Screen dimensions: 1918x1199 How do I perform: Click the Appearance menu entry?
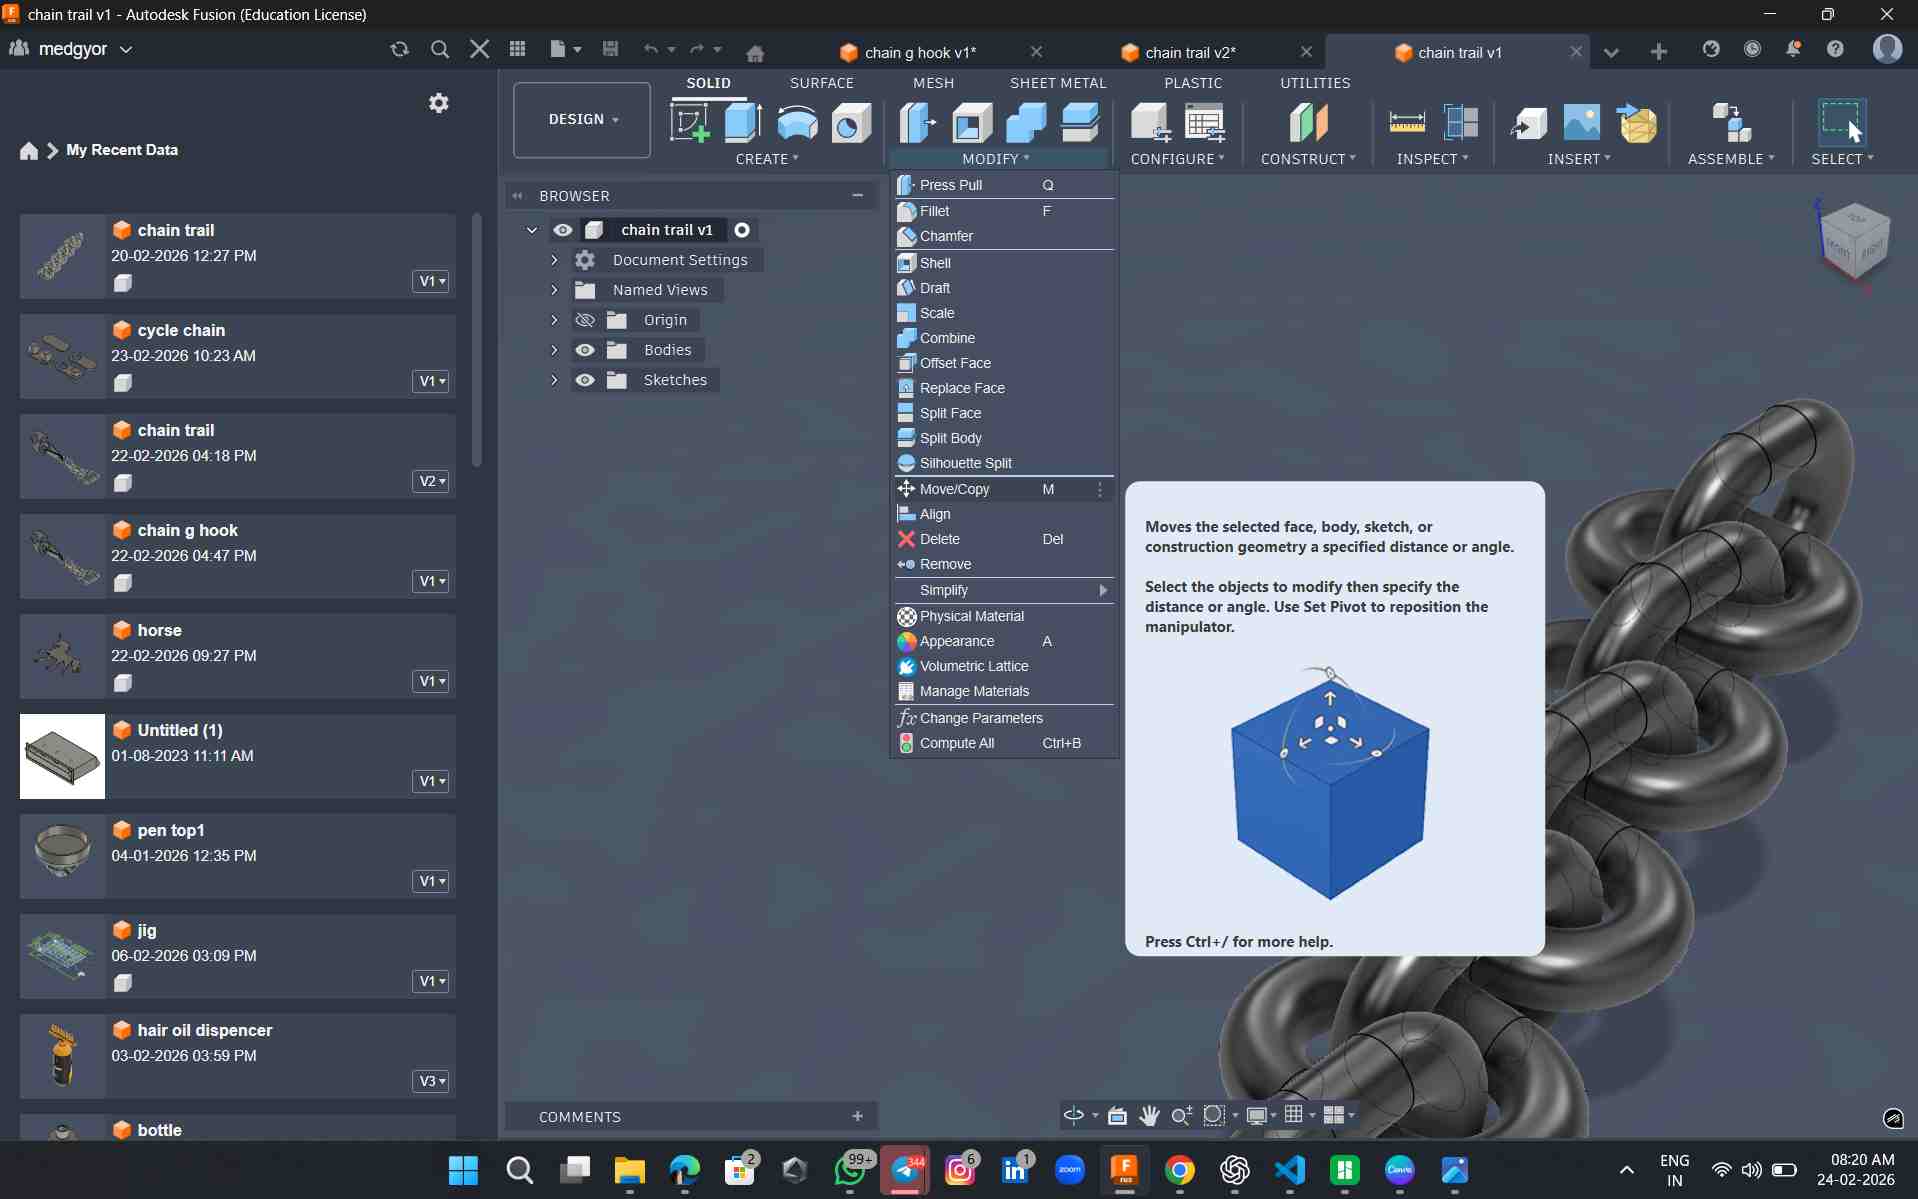tap(1003, 641)
